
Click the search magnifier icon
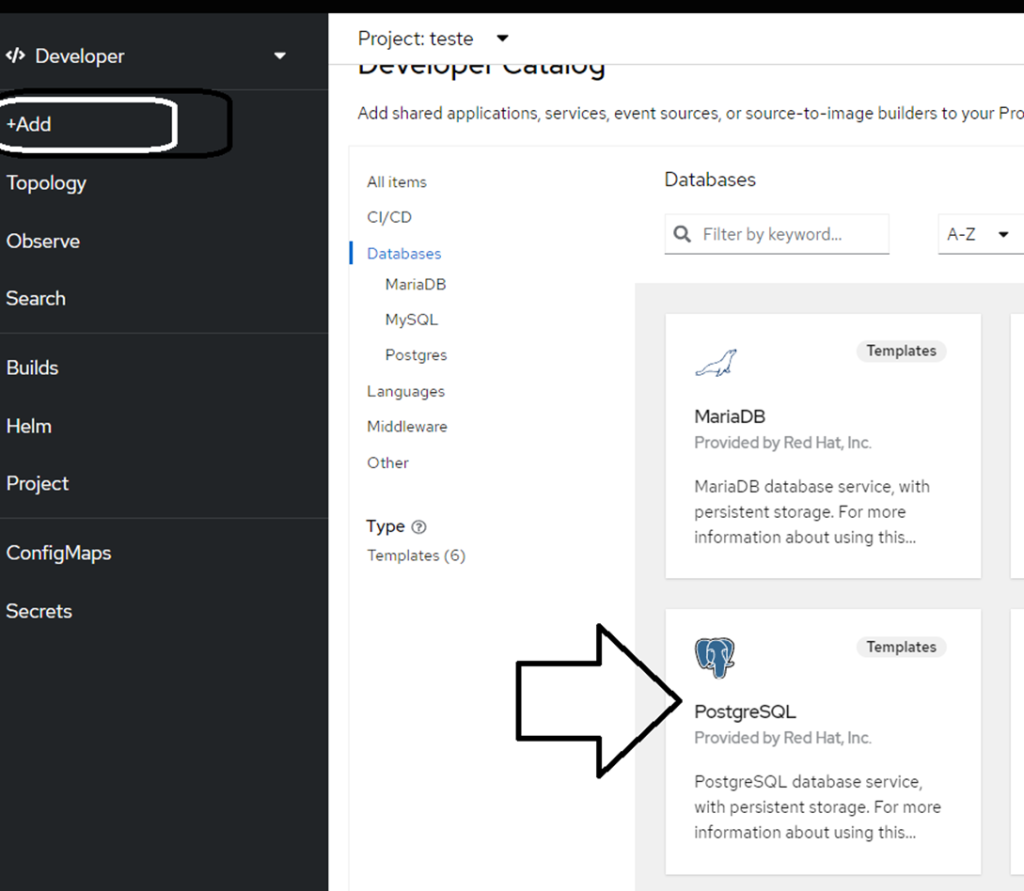pyautogui.click(x=682, y=234)
